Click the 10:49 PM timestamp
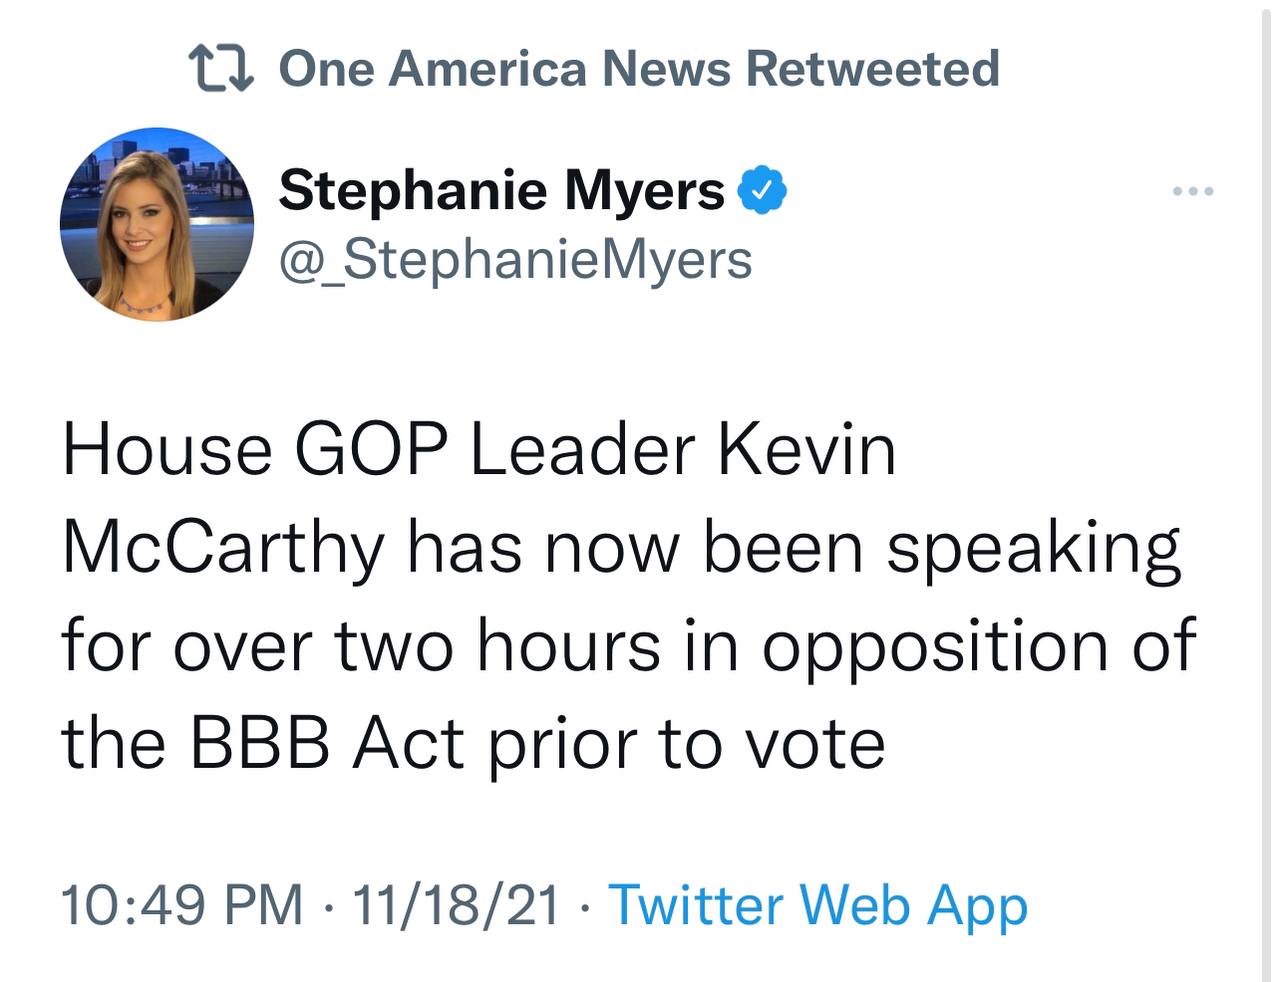 click(182, 905)
